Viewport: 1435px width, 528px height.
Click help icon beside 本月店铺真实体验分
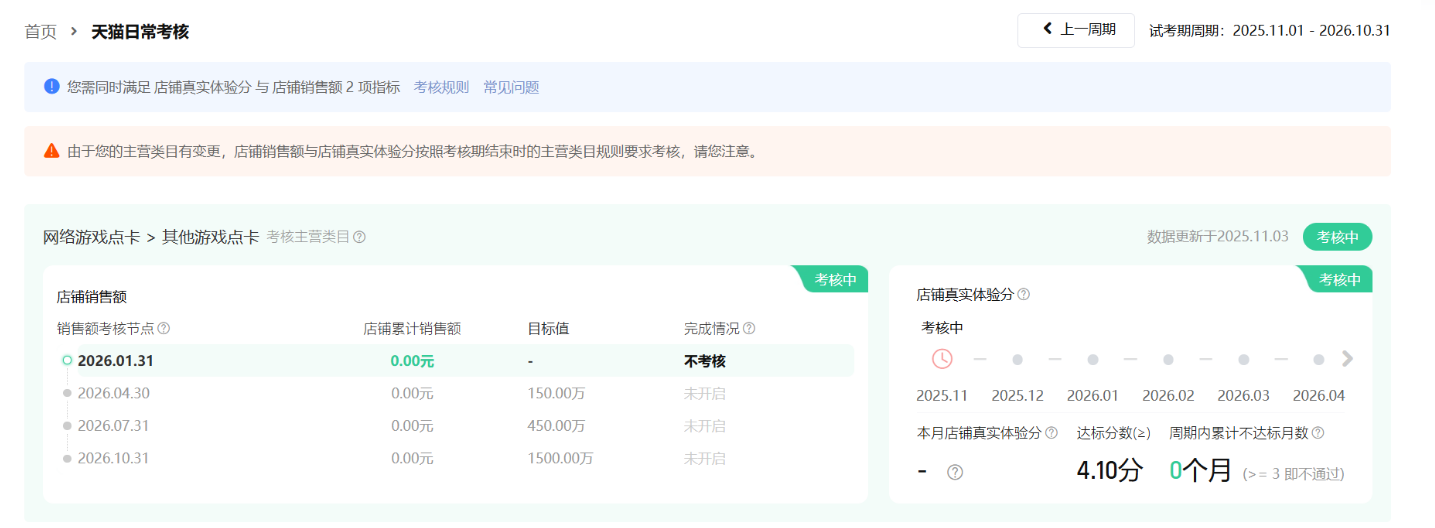(x=1051, y=433)
